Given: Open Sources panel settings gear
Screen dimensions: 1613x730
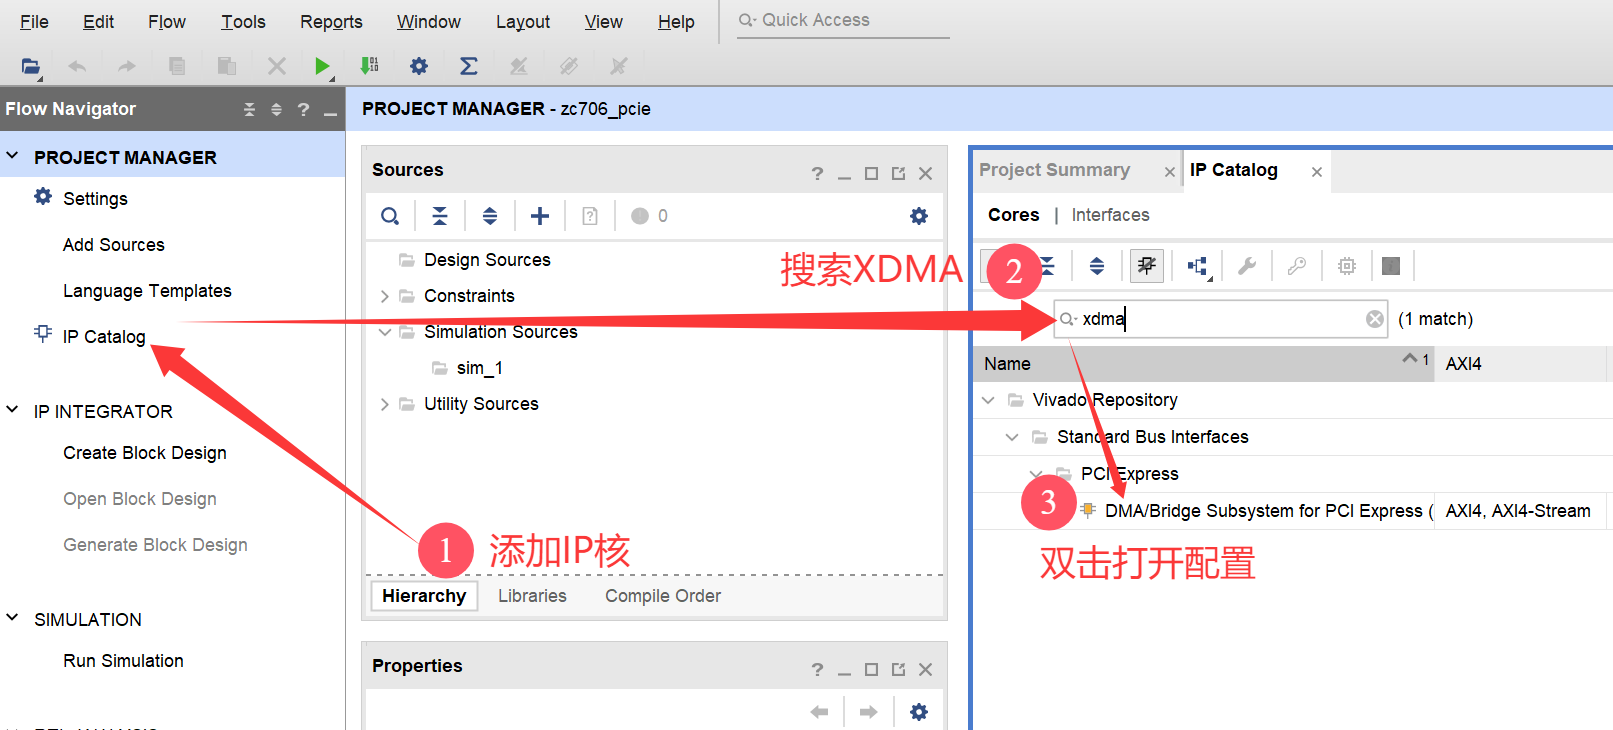Looking at the screenshot, I should 919,216.
